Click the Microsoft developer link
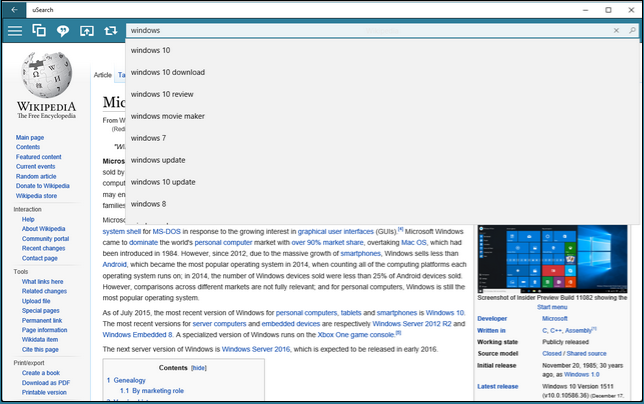The height and width of the screenshot is (404, 644). coord(554,319)
